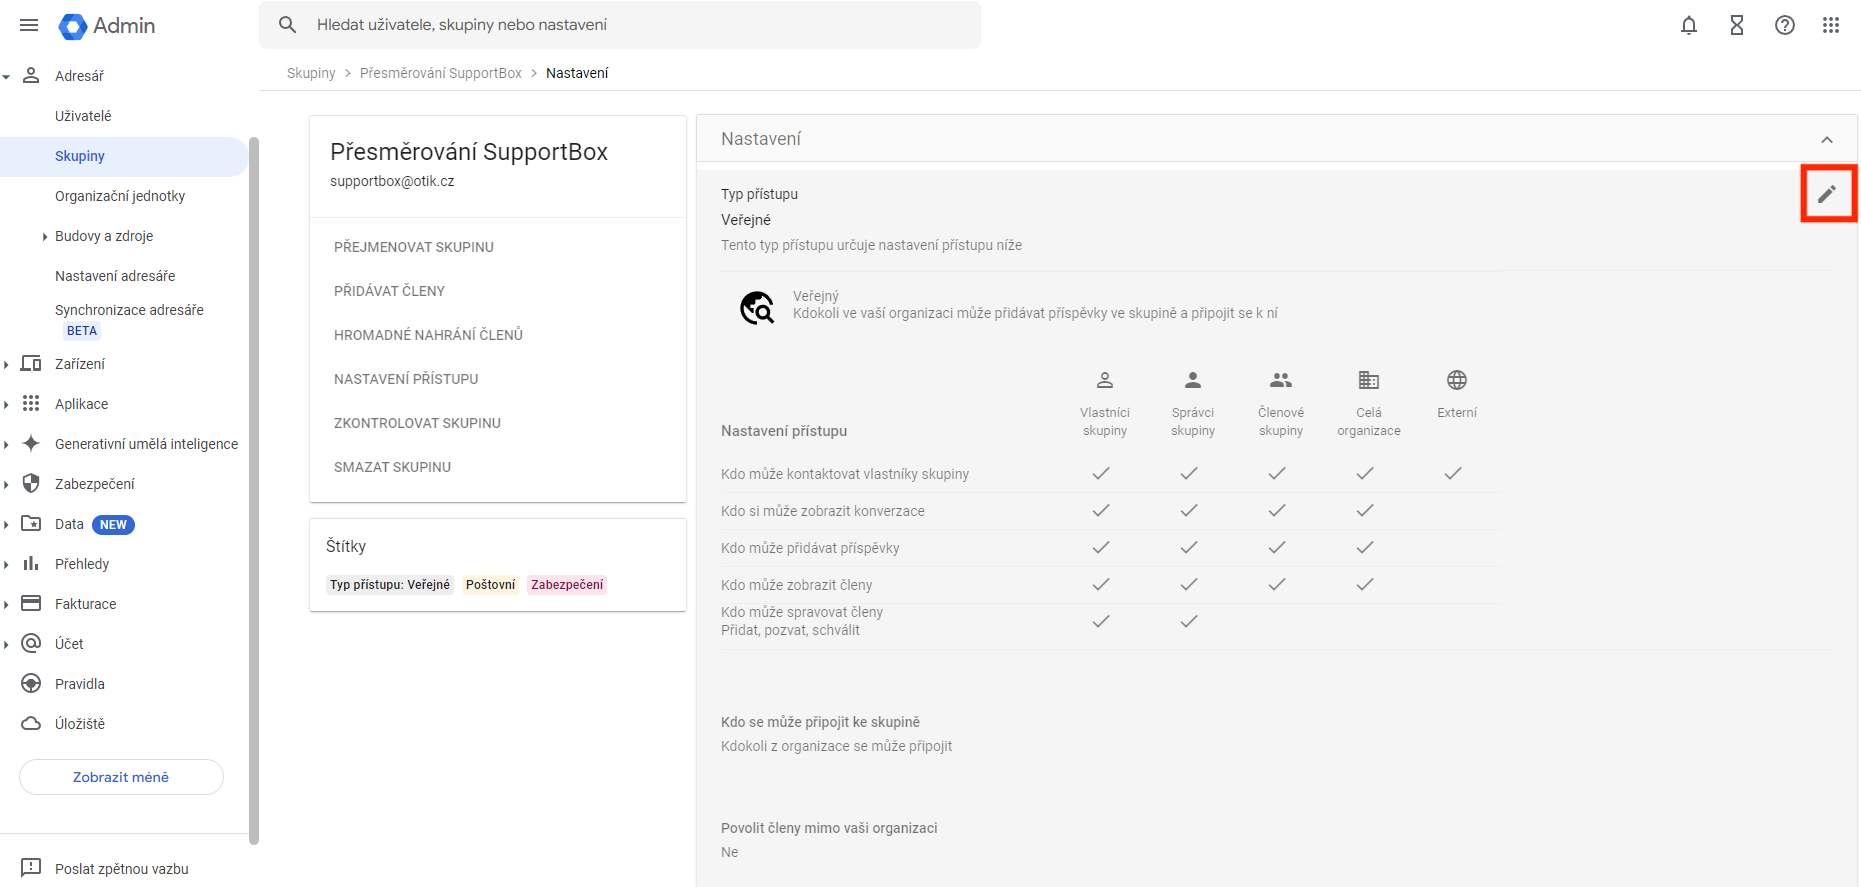Focus the search users and groups field
This screenshot has height=887, width=1861.
click(x=620, y=25)
